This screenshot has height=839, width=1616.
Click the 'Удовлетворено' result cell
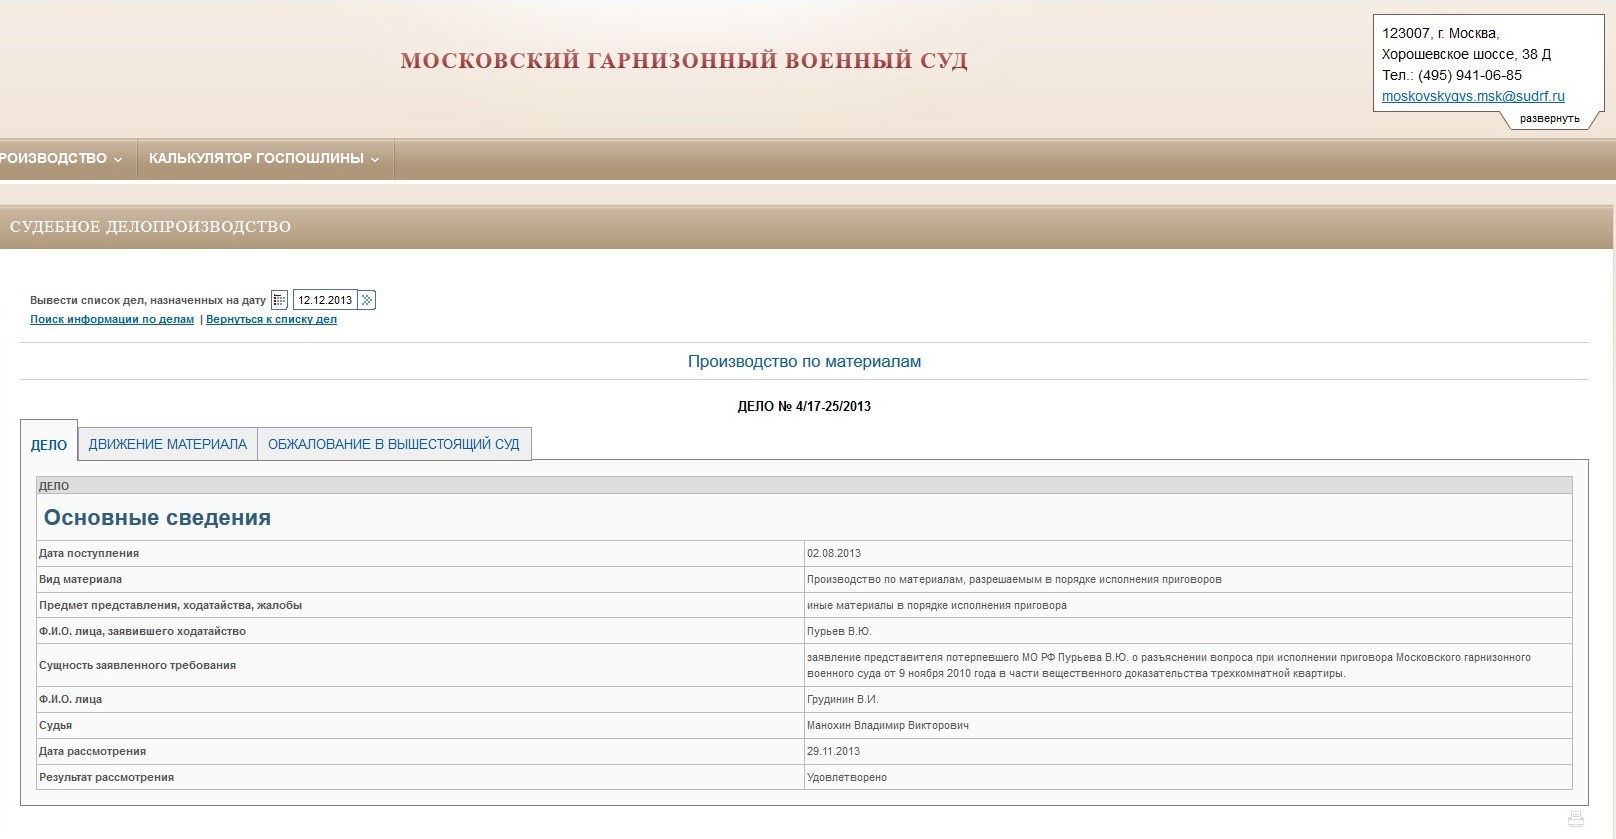pos(846,777)
